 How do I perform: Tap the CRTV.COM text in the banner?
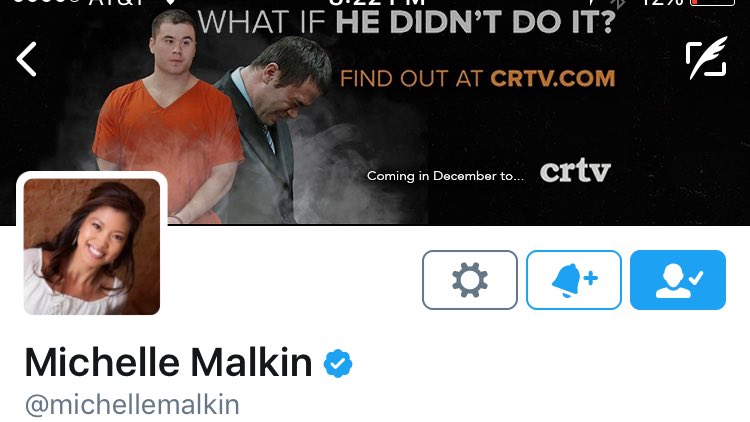pos(553,78)
